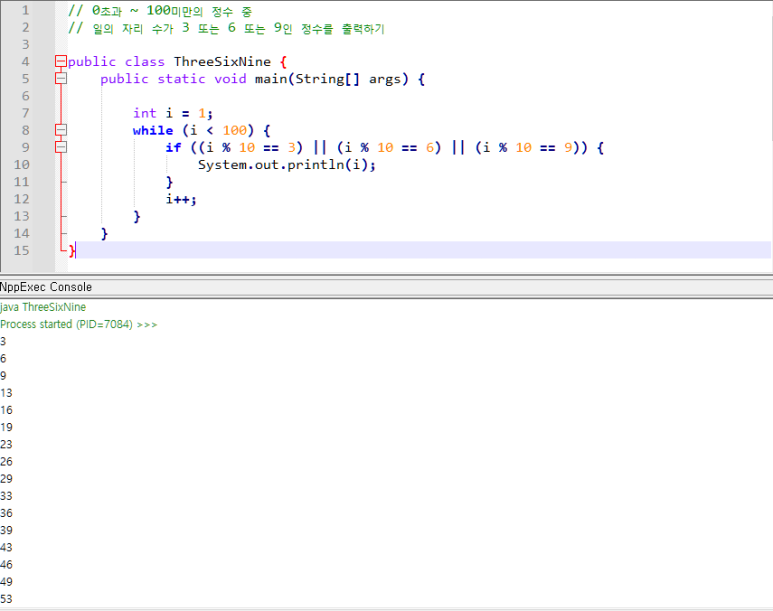Collapse the if statement fold marker

click(61, 147)
